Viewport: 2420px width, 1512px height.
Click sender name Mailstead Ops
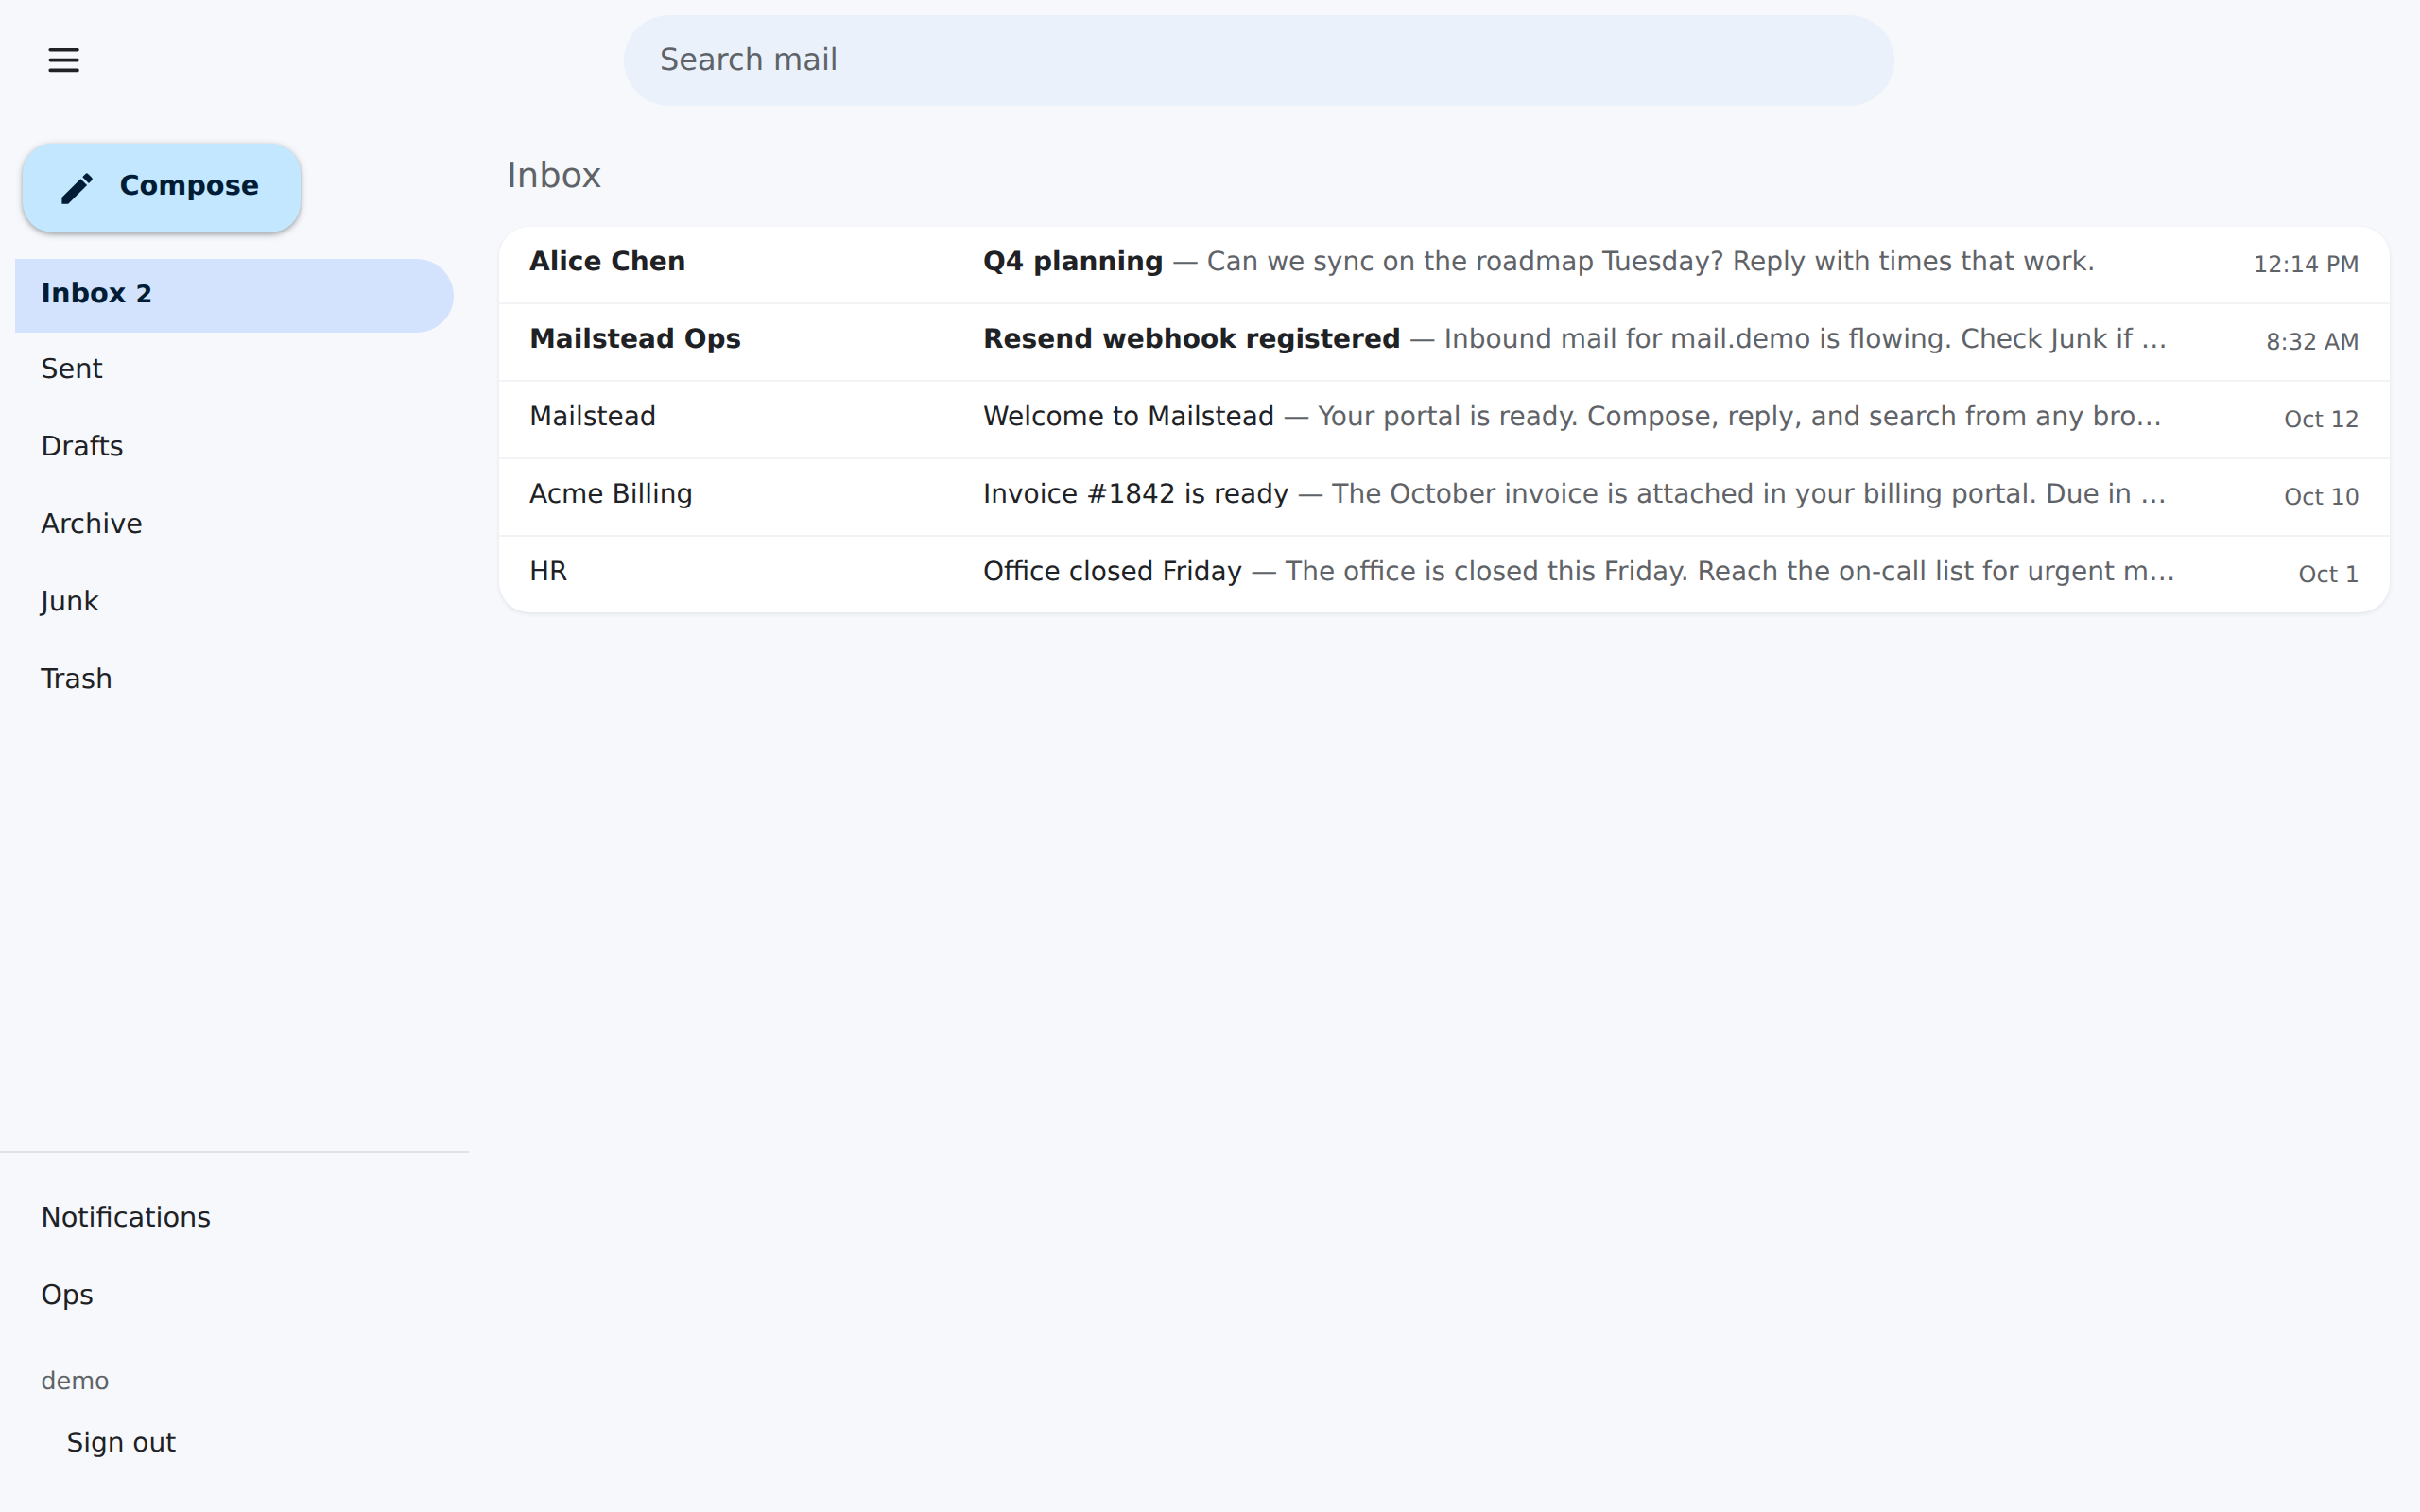635,339
